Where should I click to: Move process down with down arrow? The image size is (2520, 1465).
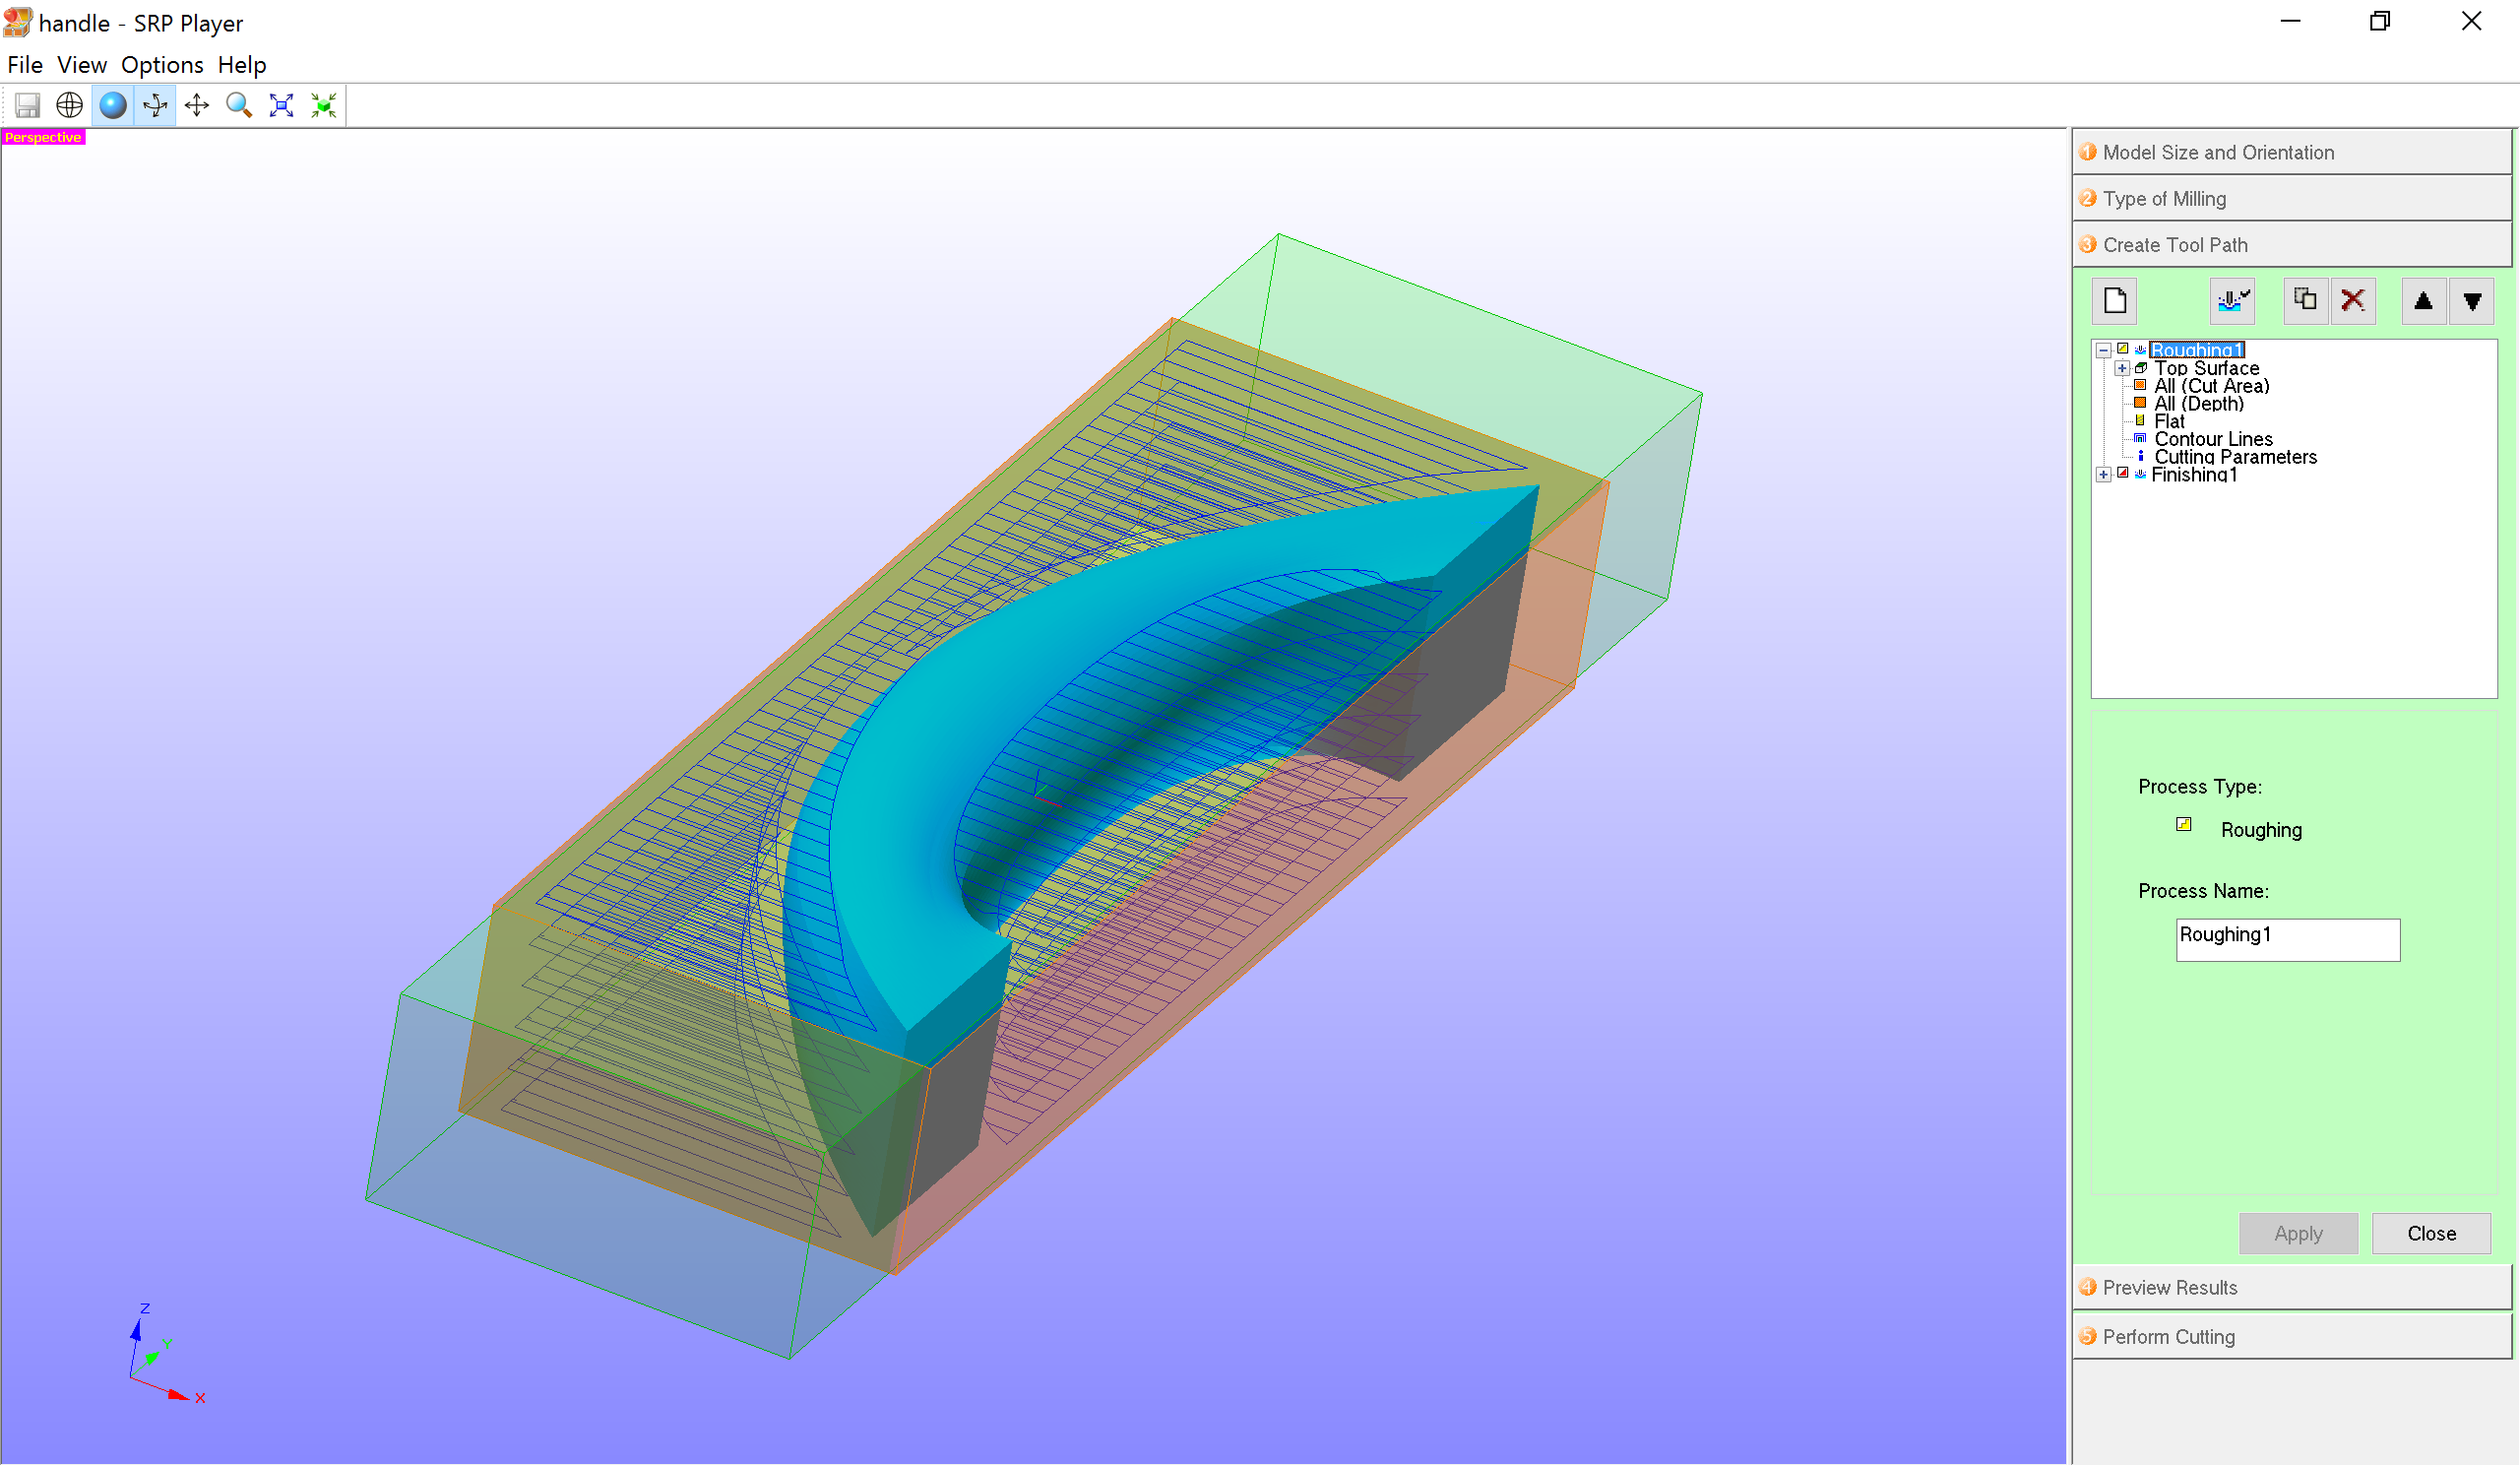coord(2472,301)
